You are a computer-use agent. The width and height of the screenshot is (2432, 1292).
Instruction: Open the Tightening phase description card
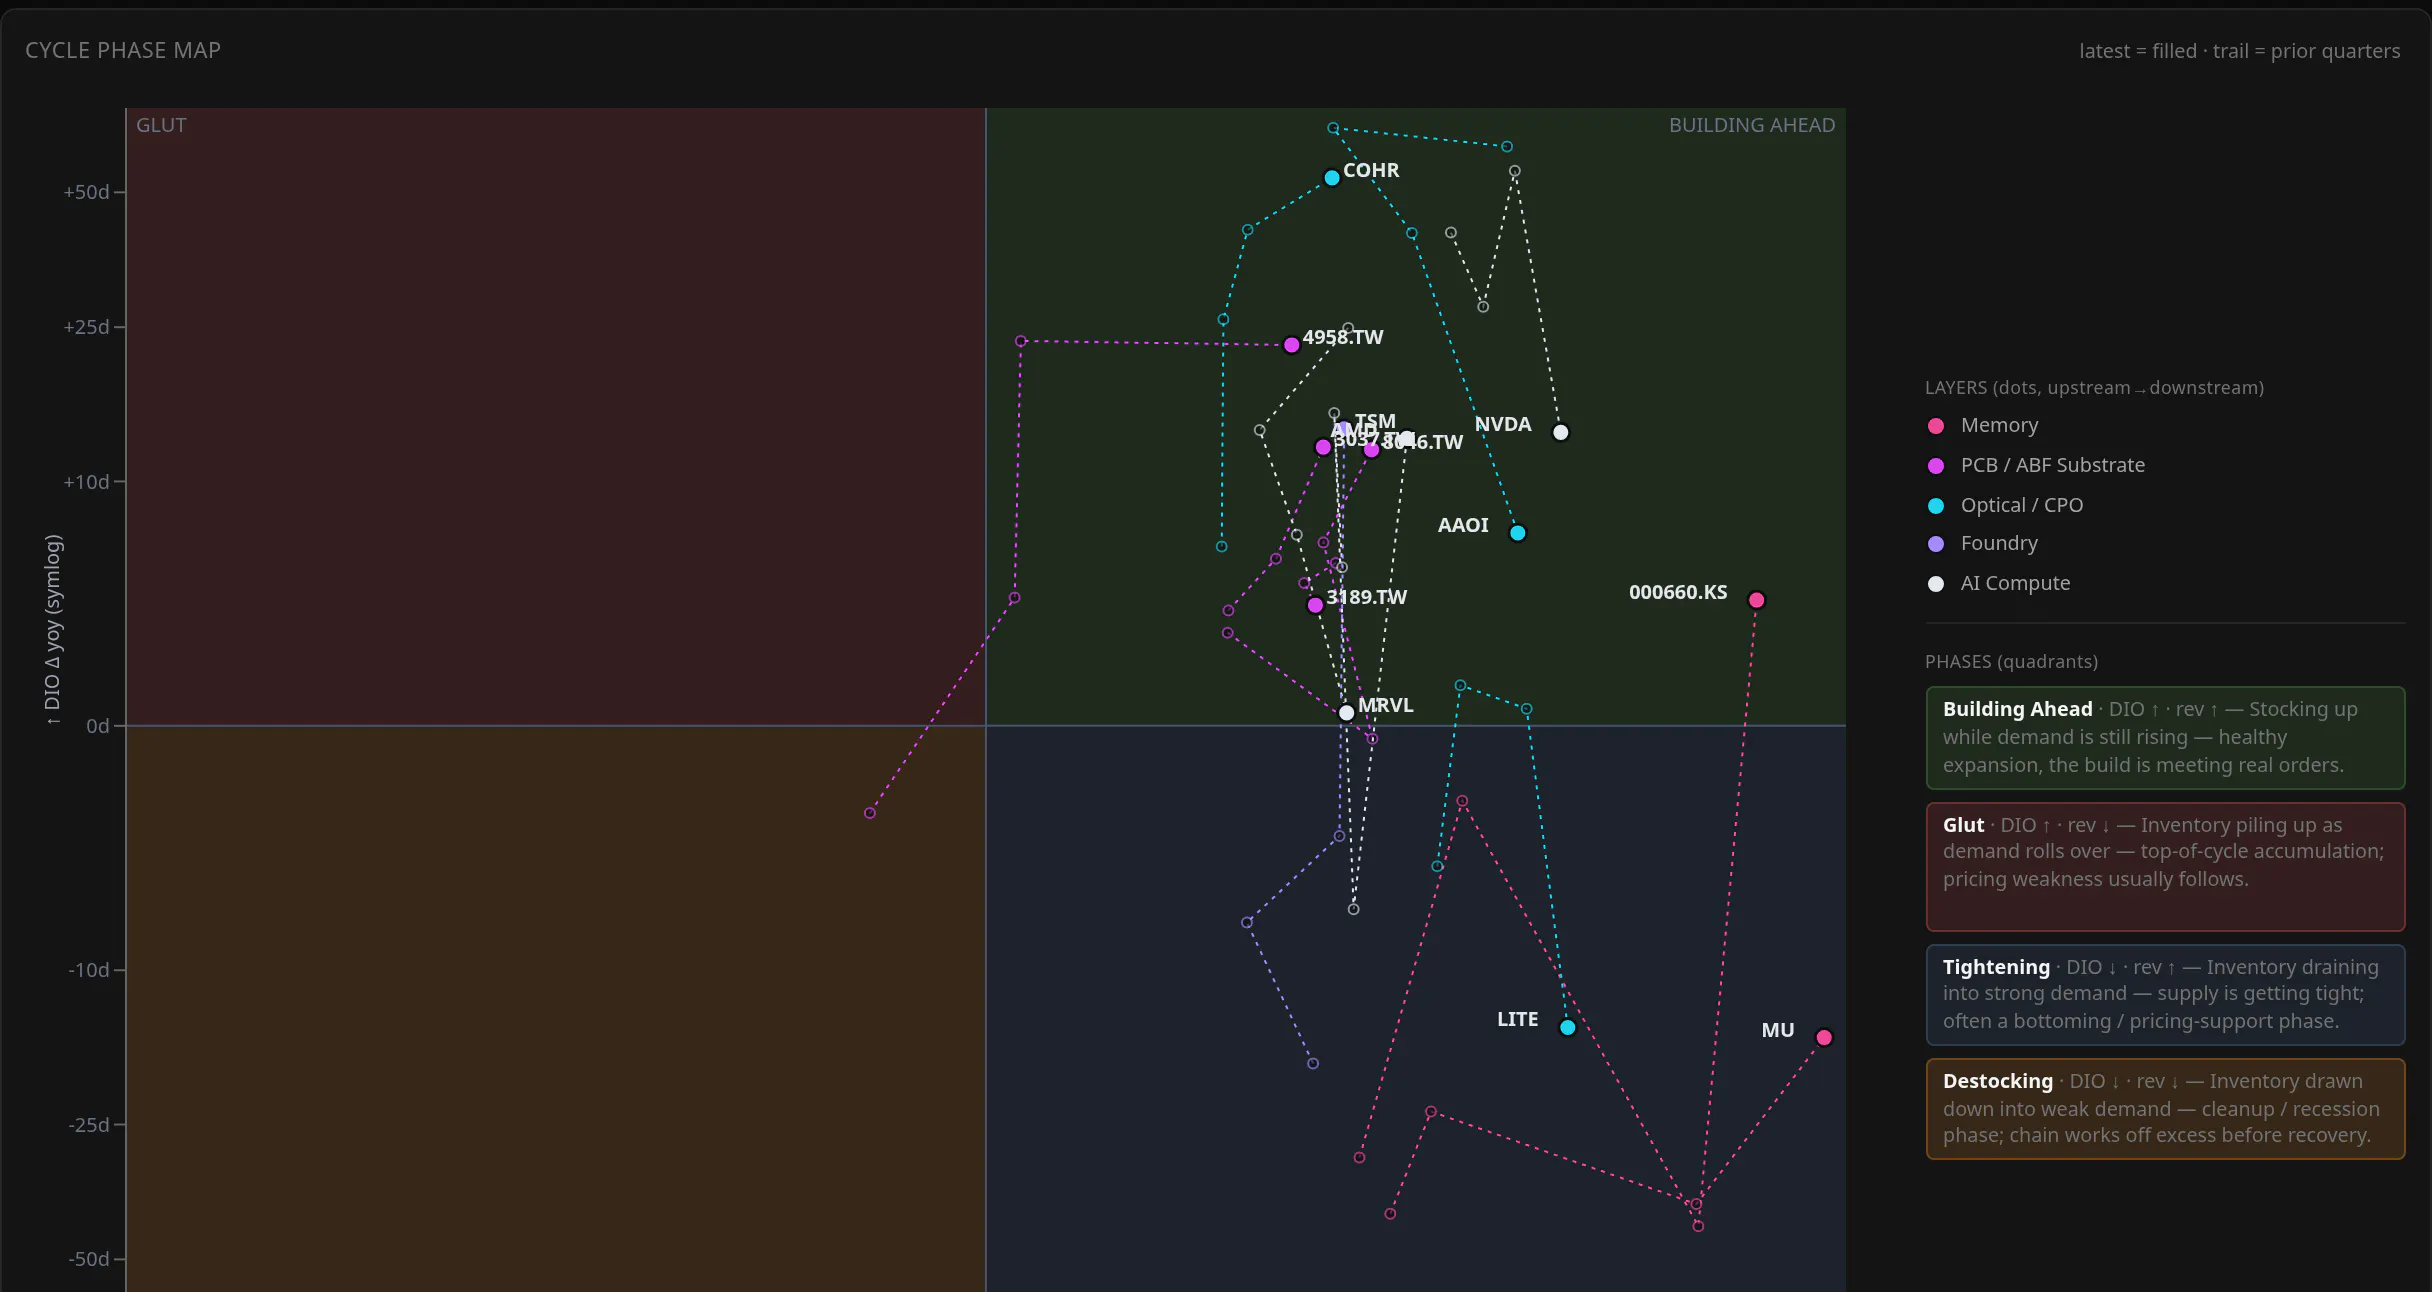(x=2165, y=994)
